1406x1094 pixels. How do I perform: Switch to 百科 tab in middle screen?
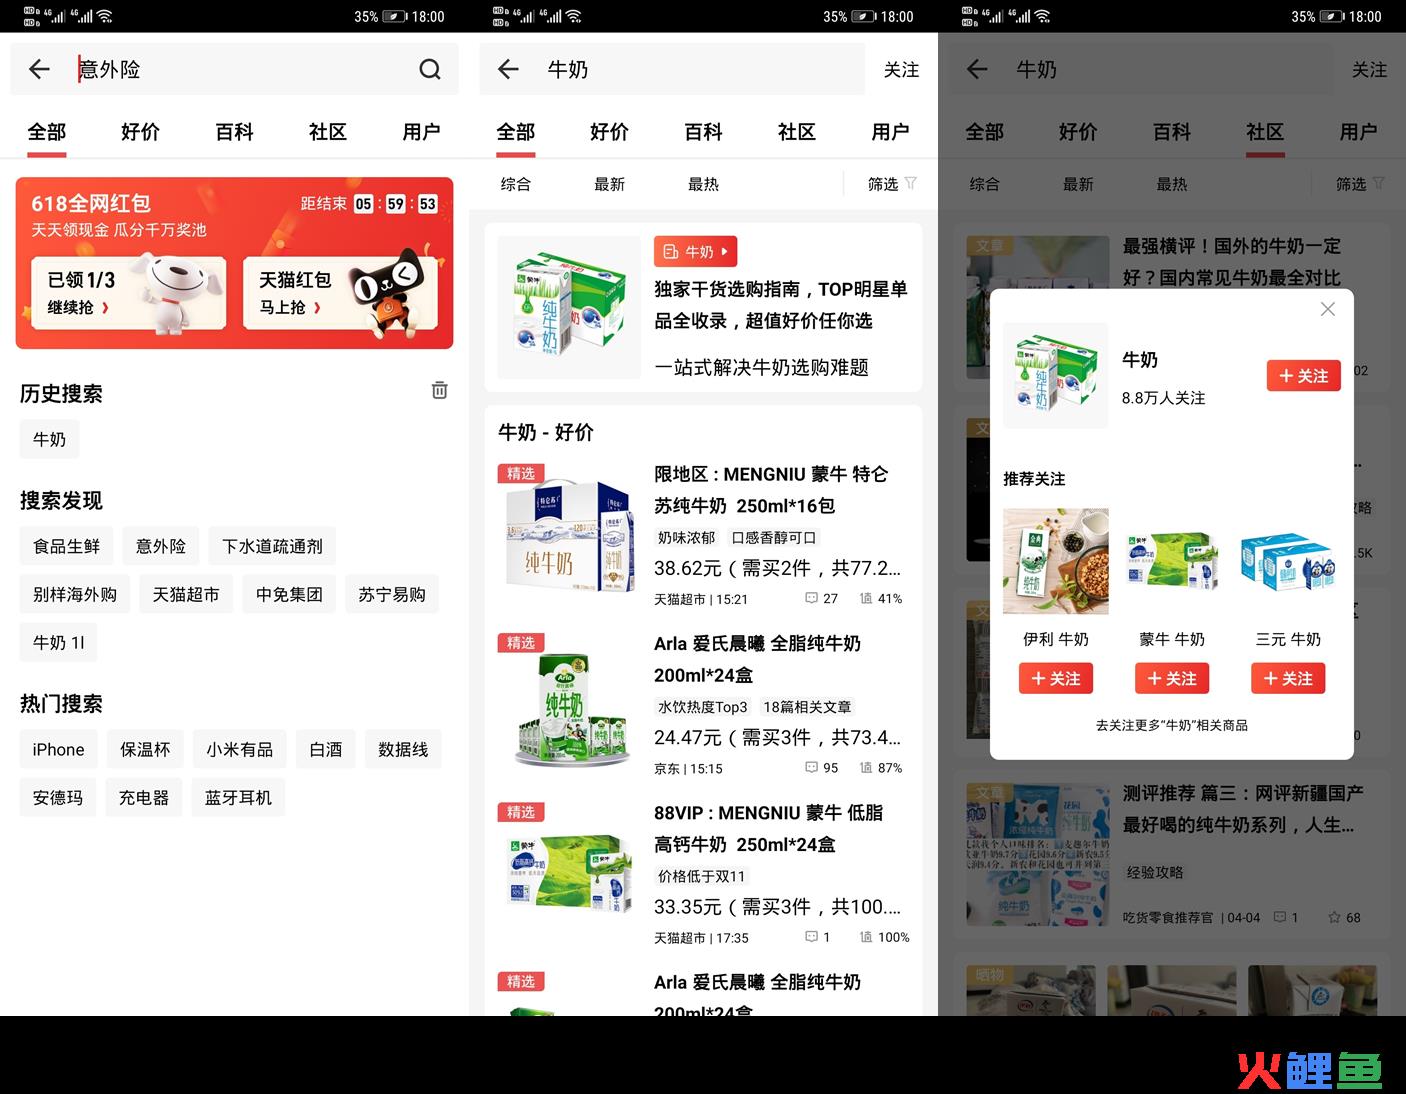[703, 132]
